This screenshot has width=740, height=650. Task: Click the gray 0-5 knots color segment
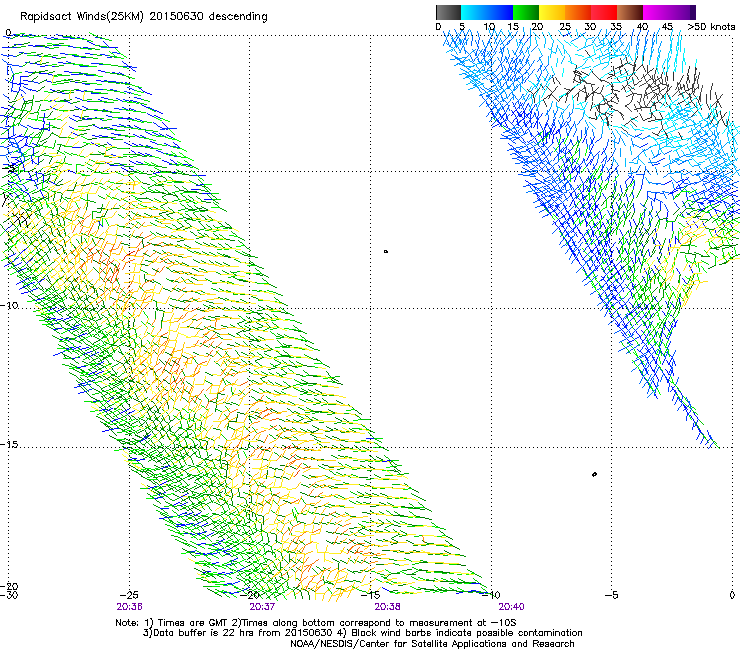click(x=448, y=12)
